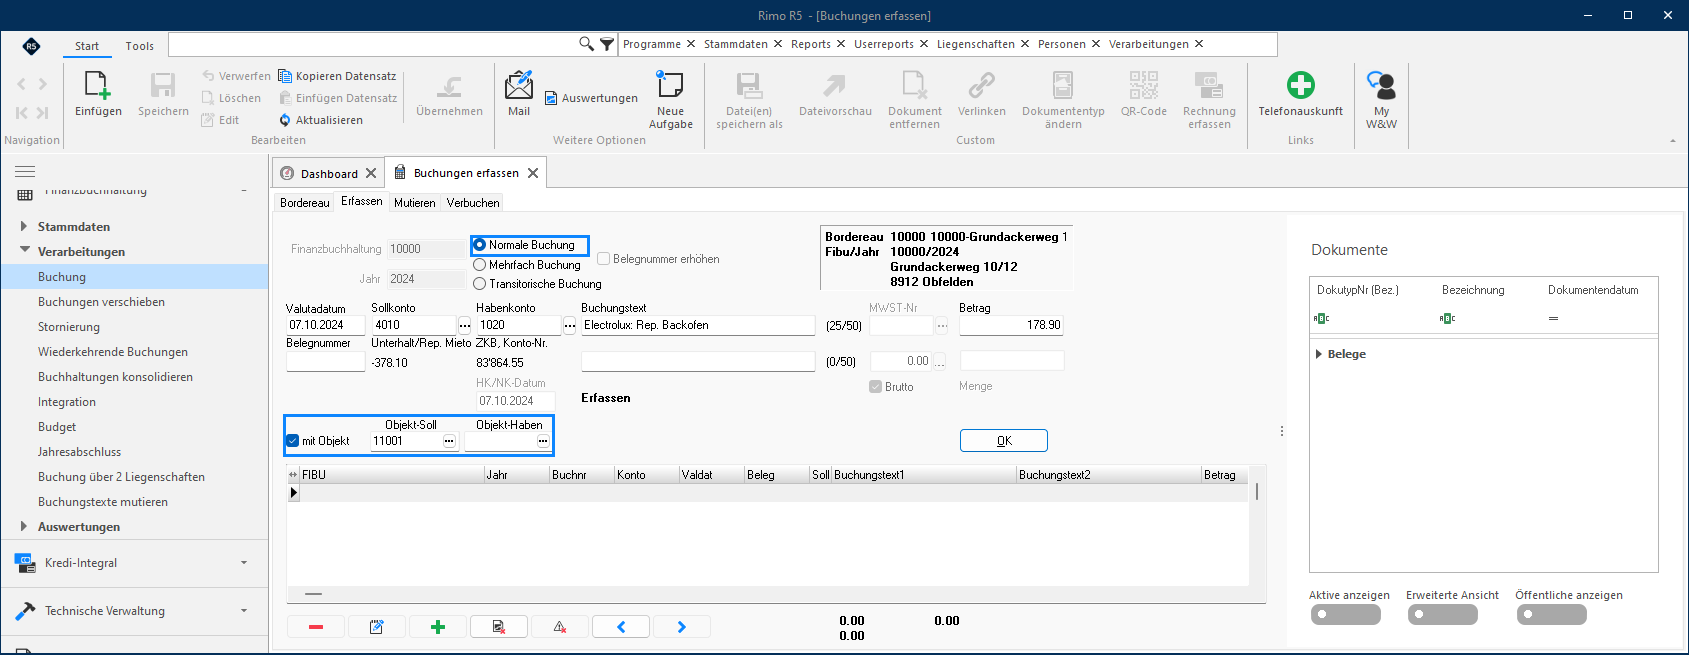This screenshot has height=655, width=1689.
Task: Select the Mehrfach Buchung radio button
Action: 480,265
